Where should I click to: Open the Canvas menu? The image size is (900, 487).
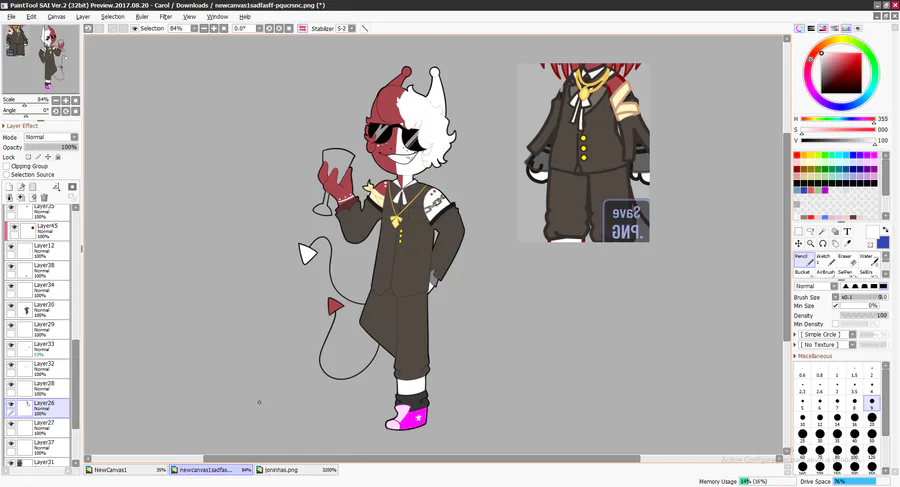56,17
